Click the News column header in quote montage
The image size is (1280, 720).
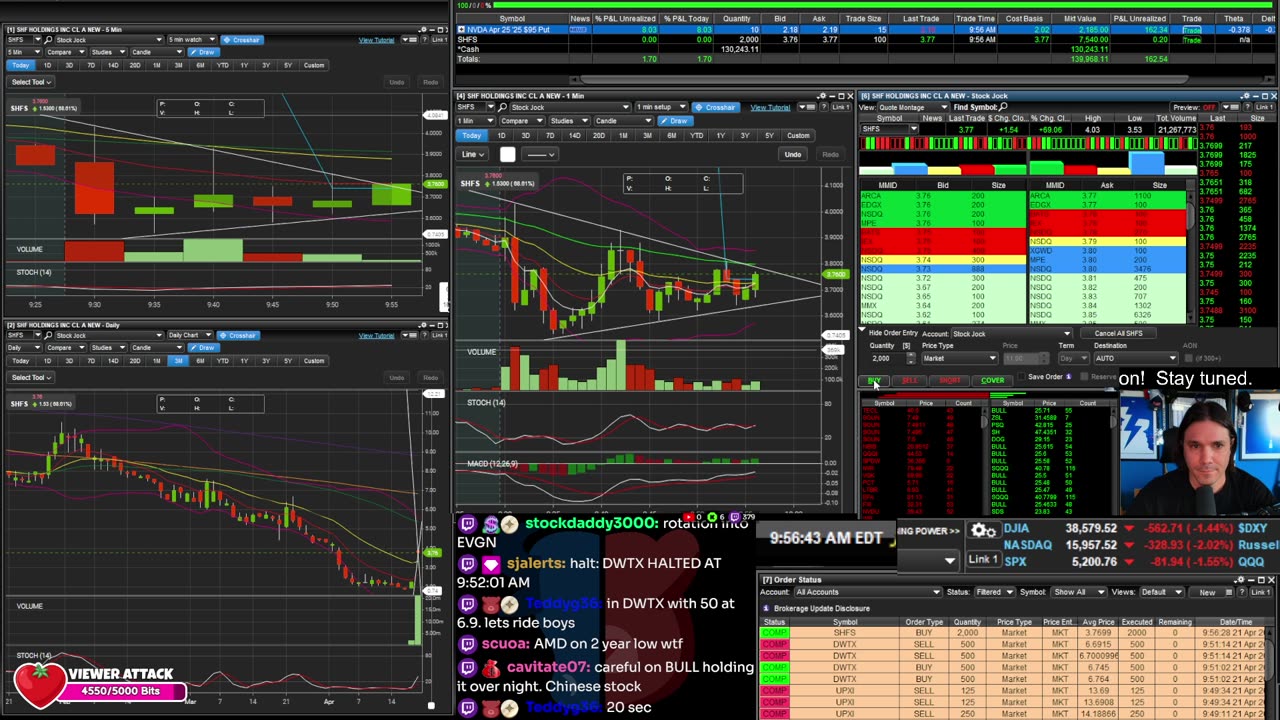pyautogui.click(x=931, y=119)
